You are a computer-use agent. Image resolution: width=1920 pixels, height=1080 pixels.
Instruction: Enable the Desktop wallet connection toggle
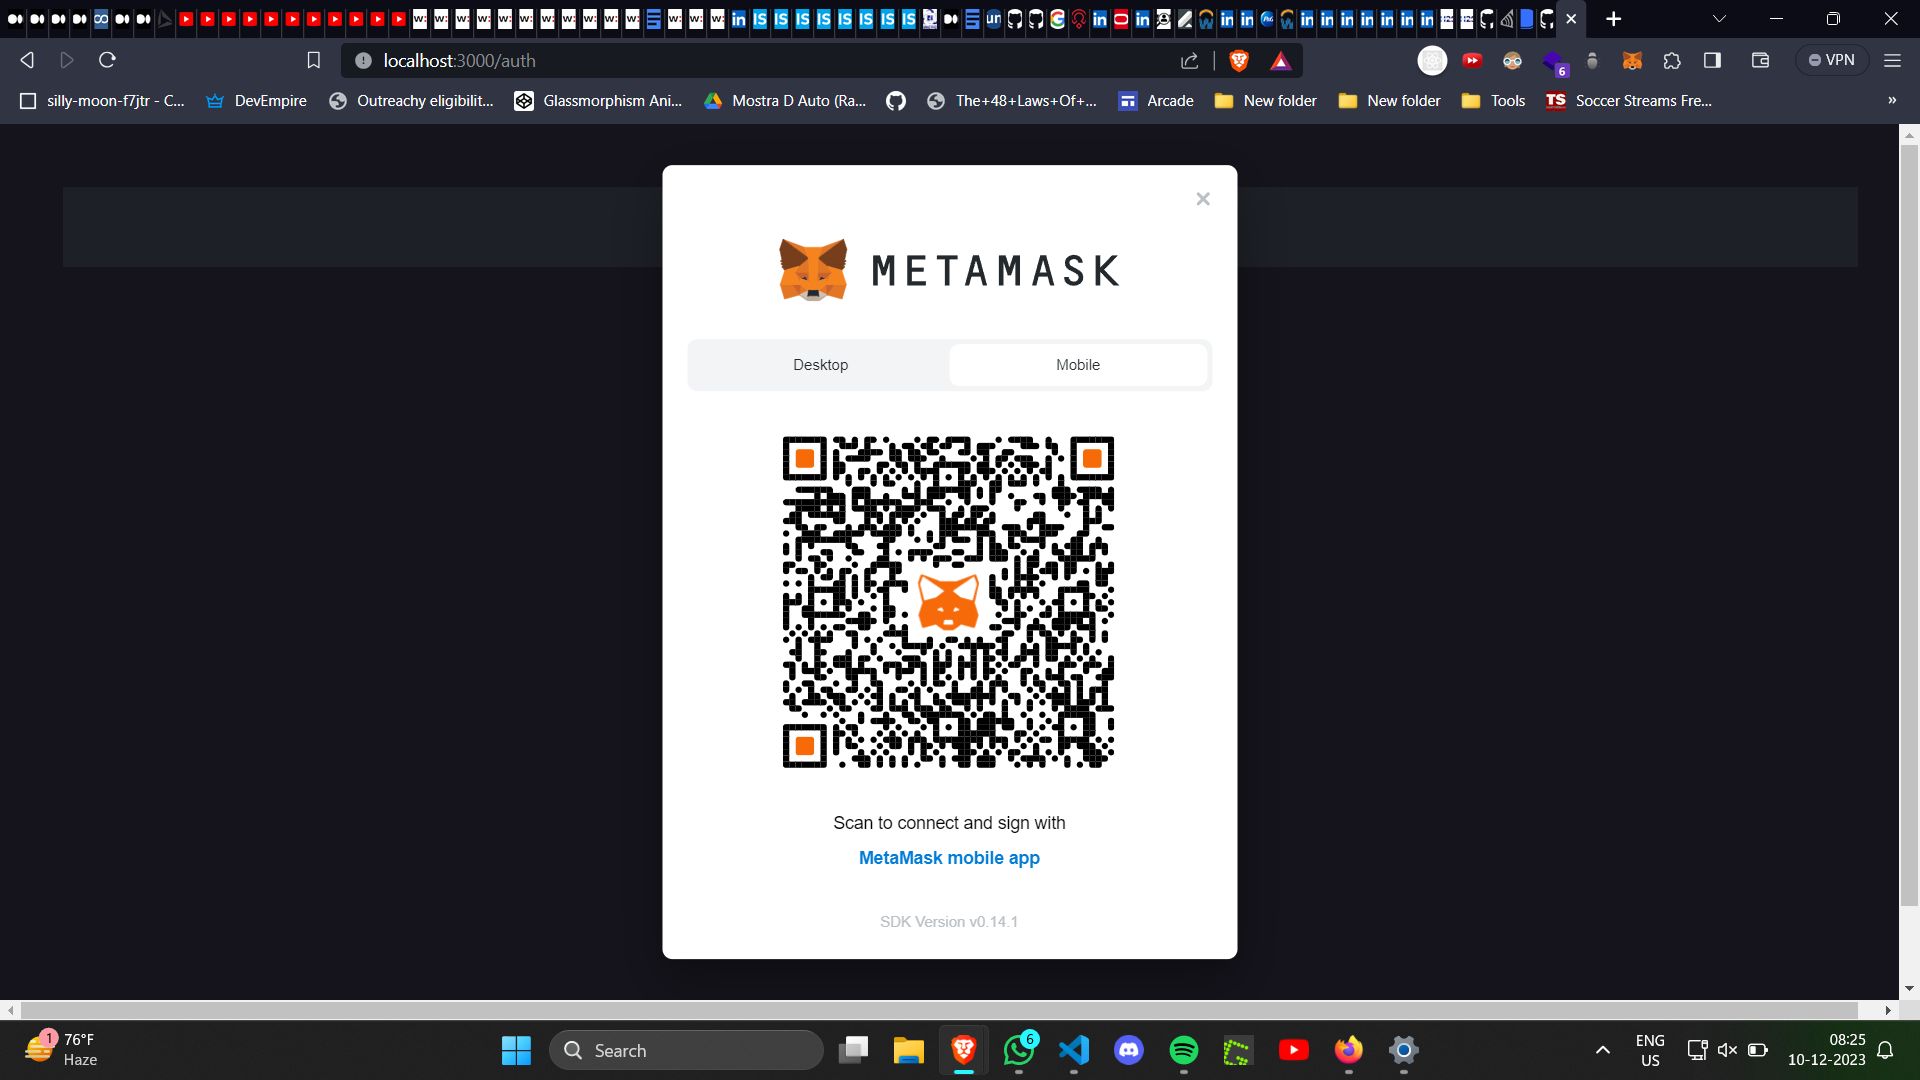(820, 364)
